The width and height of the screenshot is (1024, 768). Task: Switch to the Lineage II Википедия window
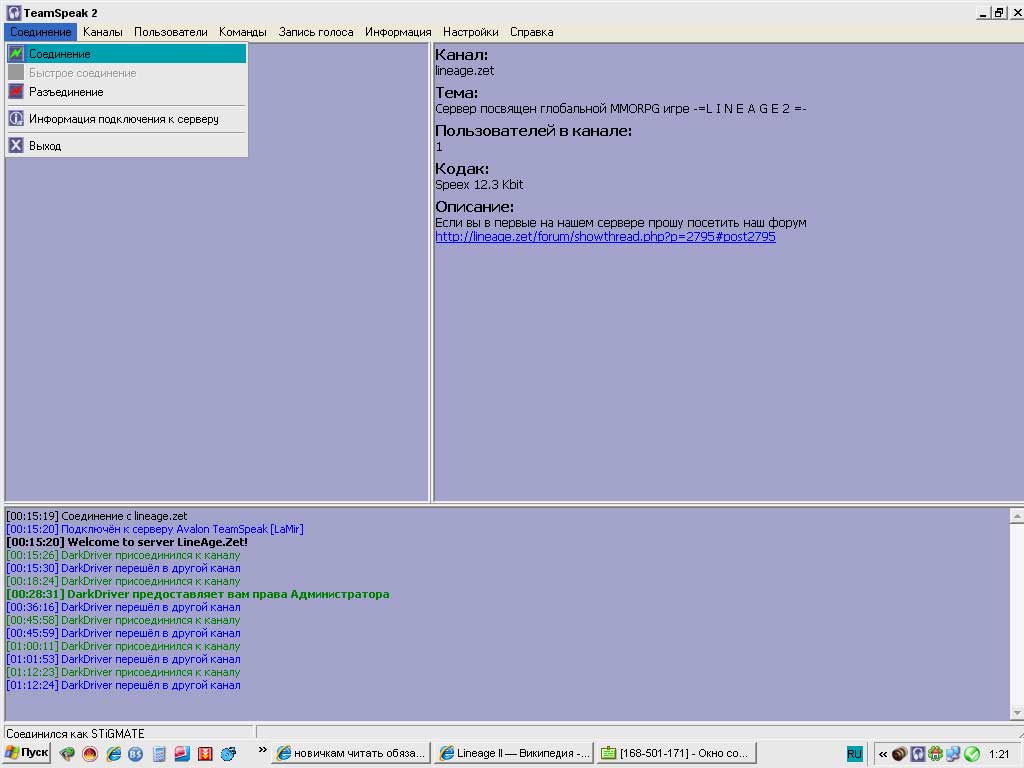coord(514,753)
